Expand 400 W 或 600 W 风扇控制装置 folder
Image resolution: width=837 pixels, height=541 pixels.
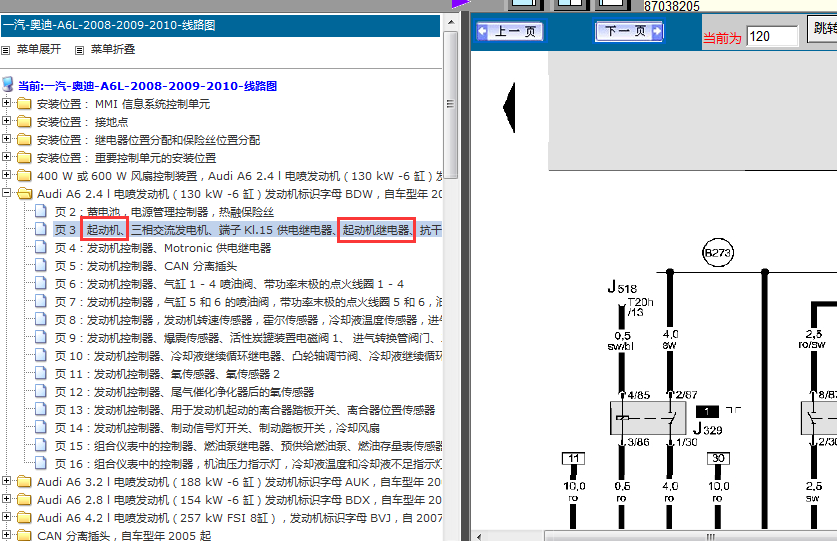[x=6, y=175]
